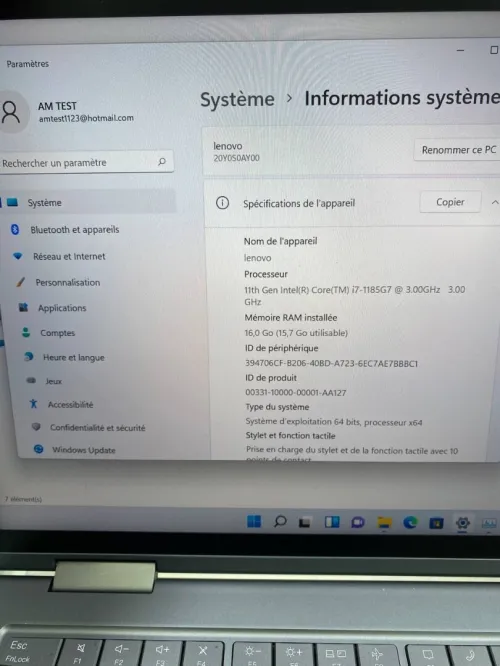Viewport: 500px width, 666px height.
Task: Click the network Wi-Fi sidebar icon
Action: (18, 256)
